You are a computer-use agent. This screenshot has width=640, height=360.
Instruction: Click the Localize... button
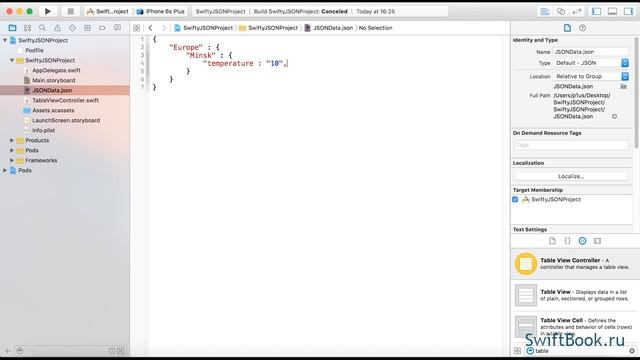click(571, 176)
